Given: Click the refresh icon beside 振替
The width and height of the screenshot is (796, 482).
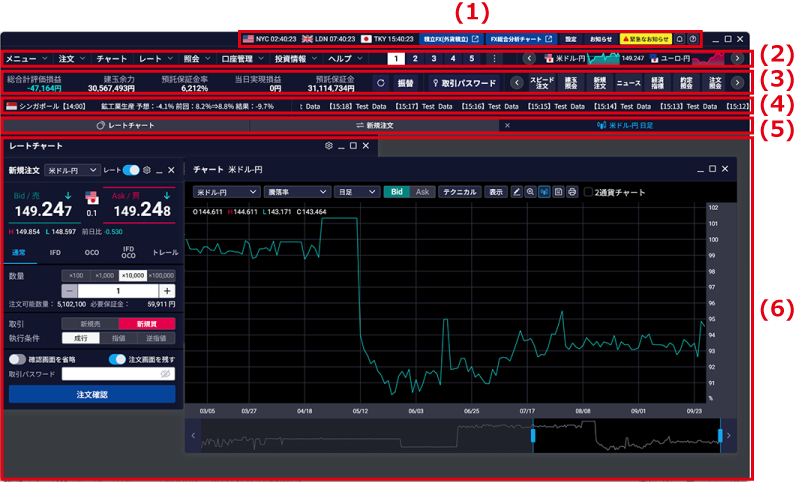Looking at the screenshot, I should pos(379,83).
